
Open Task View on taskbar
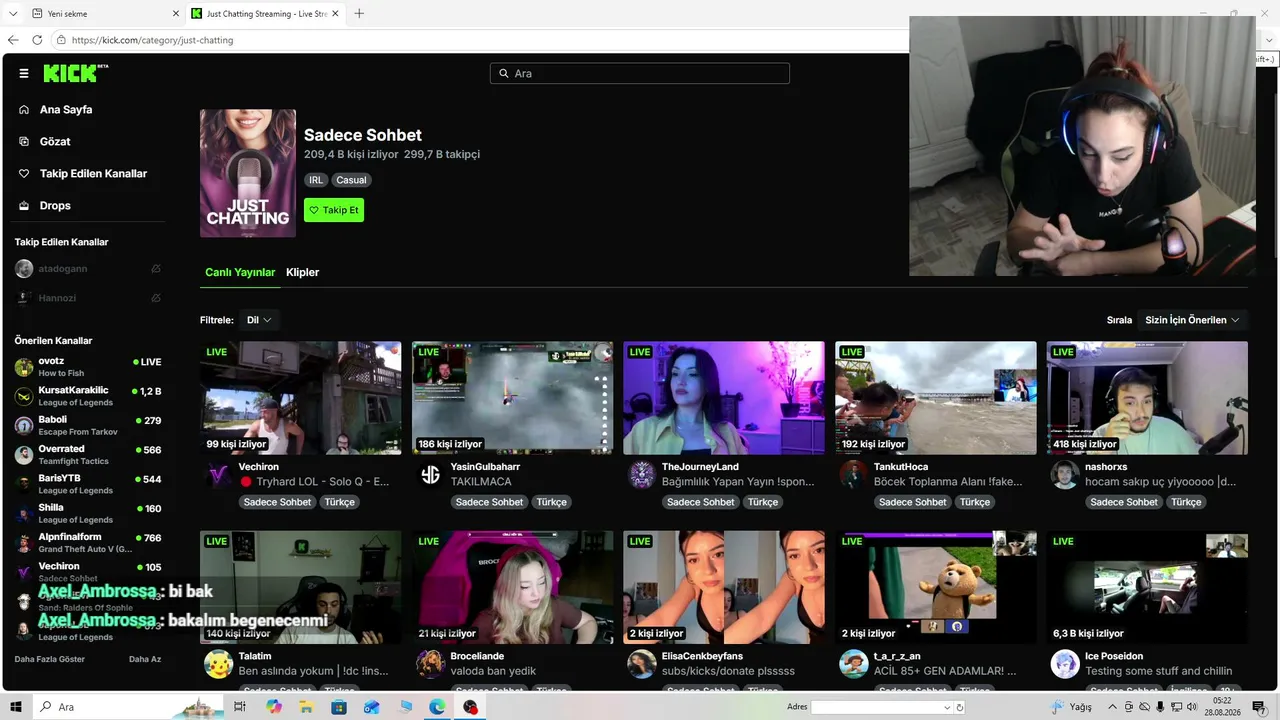coord(240,707)
